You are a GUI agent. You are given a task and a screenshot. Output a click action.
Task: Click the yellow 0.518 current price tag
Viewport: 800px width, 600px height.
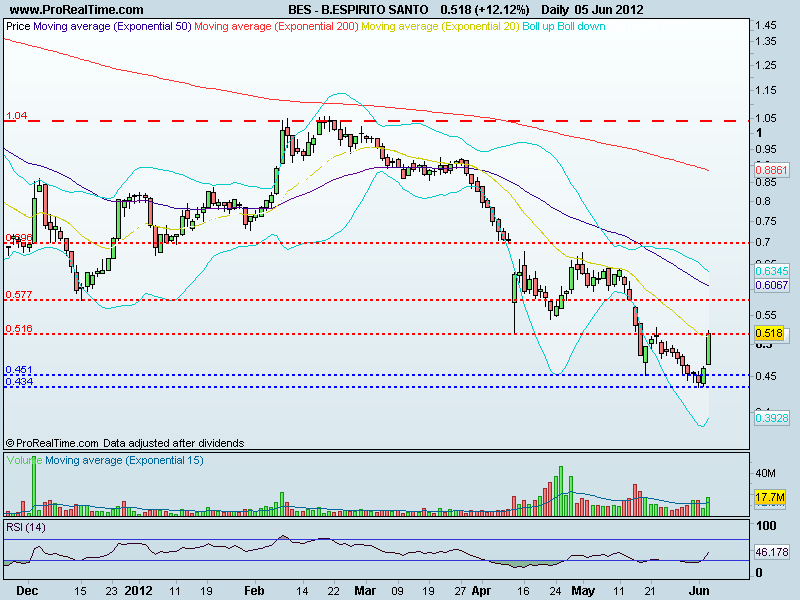pos(769,333)
